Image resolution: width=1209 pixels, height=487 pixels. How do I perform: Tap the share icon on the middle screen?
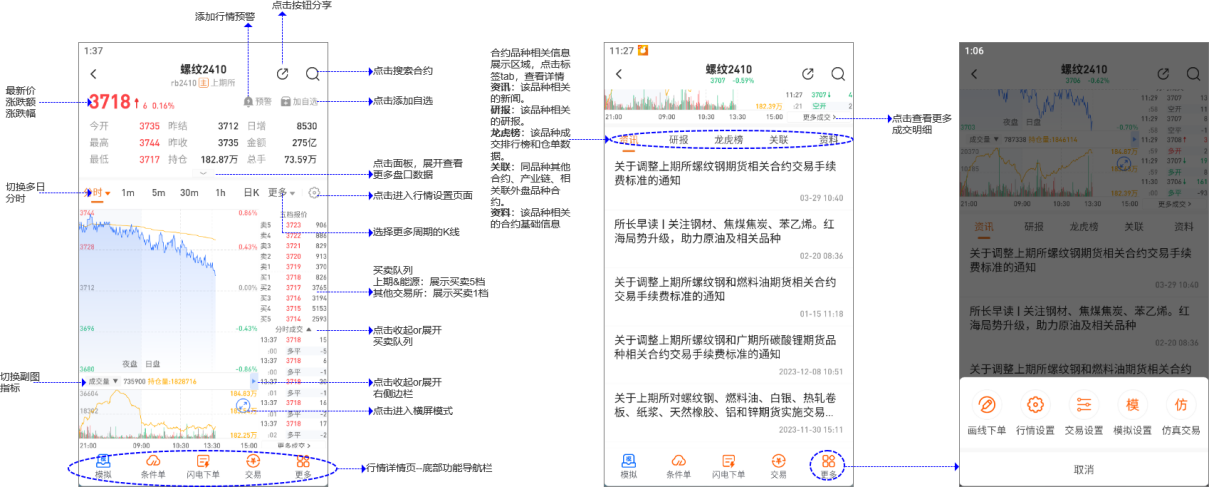(x=808, y=73)
